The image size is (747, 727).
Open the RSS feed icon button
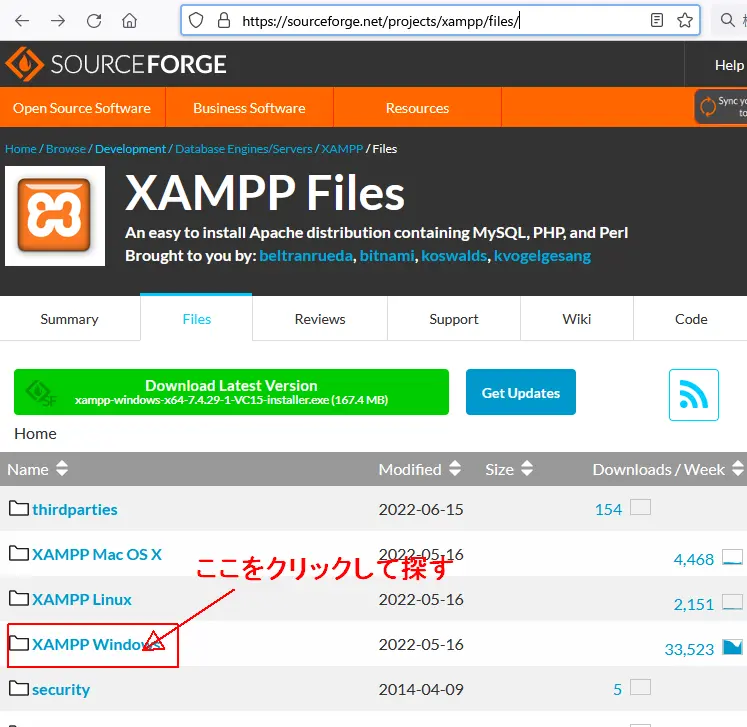693,394
